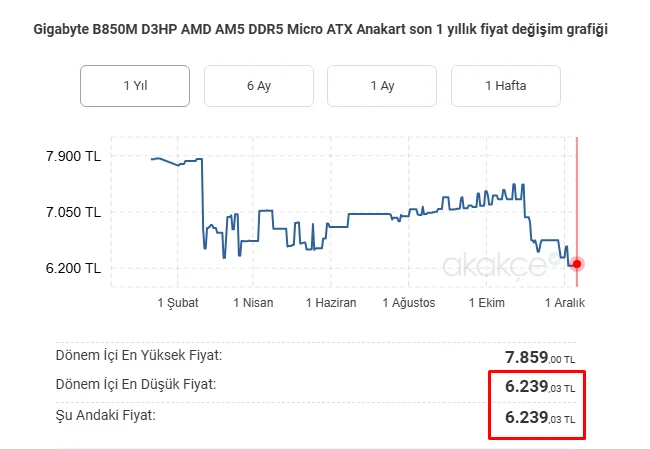Click the 1 Şubat date label
This screenshot has height=449, width=650.
pyautogui.click(x=180, y=303)
